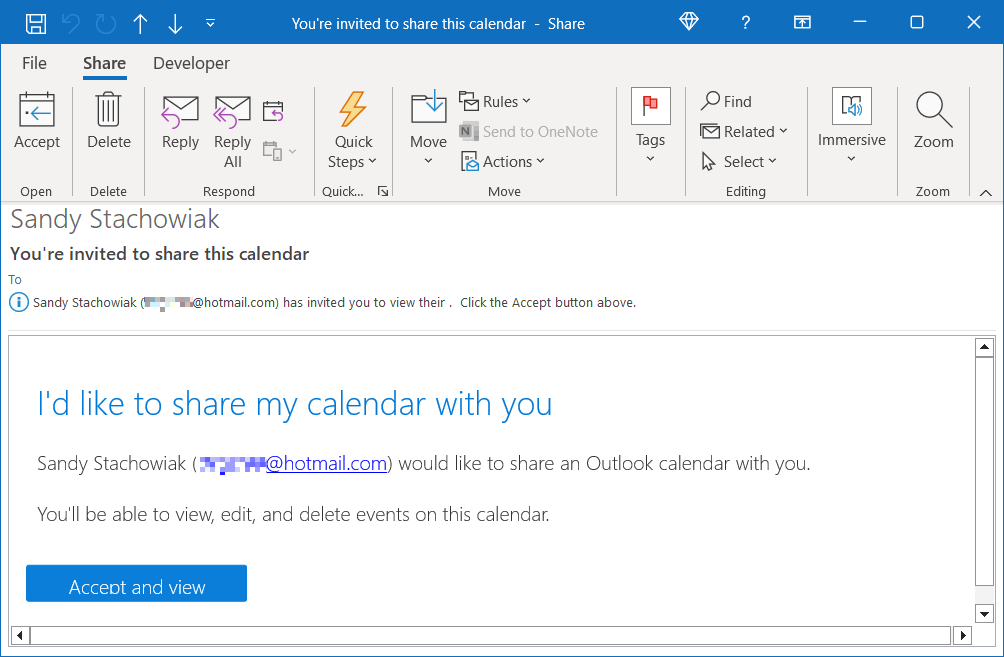Click the Accept calendar icon in ribbon
The width and height of the screenshot is (1004, 657).
click(37, 112)
